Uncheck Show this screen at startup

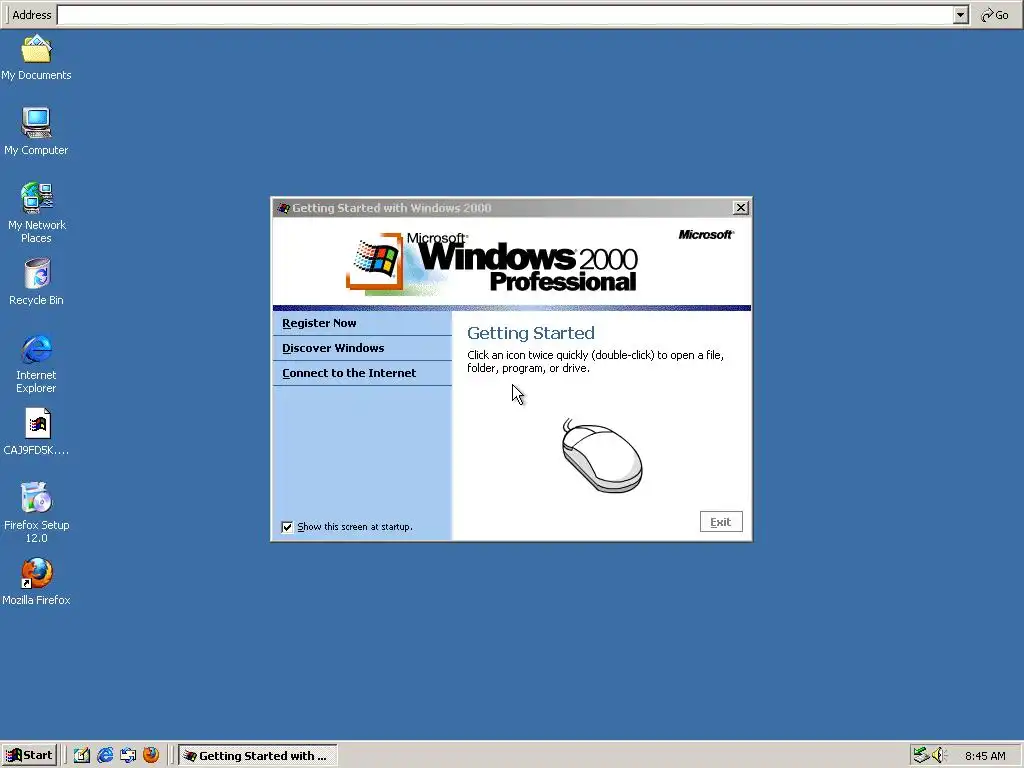pos(287,527)
